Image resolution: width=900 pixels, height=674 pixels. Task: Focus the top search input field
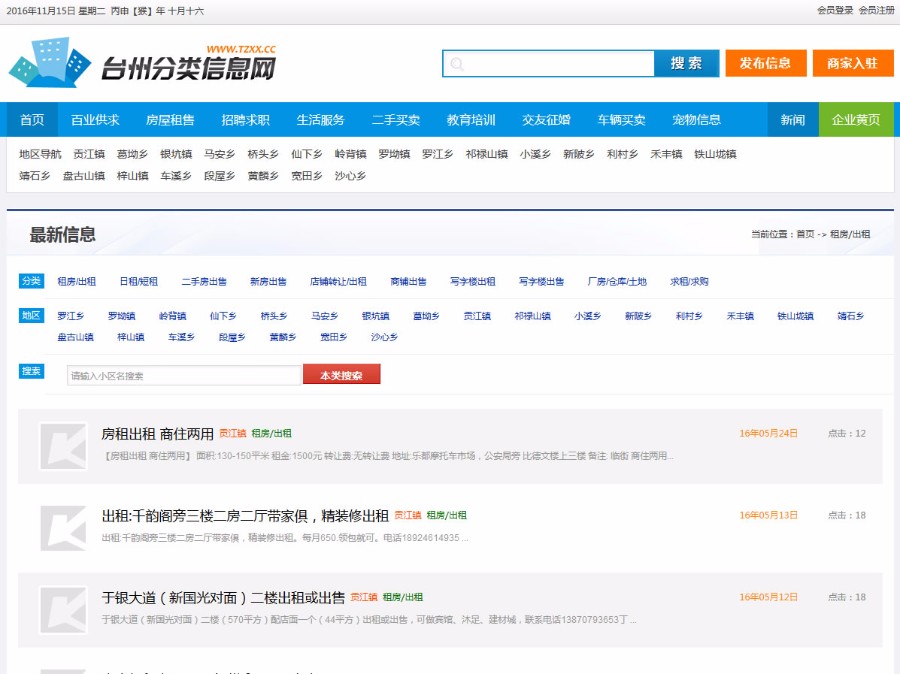click(548, 63)
